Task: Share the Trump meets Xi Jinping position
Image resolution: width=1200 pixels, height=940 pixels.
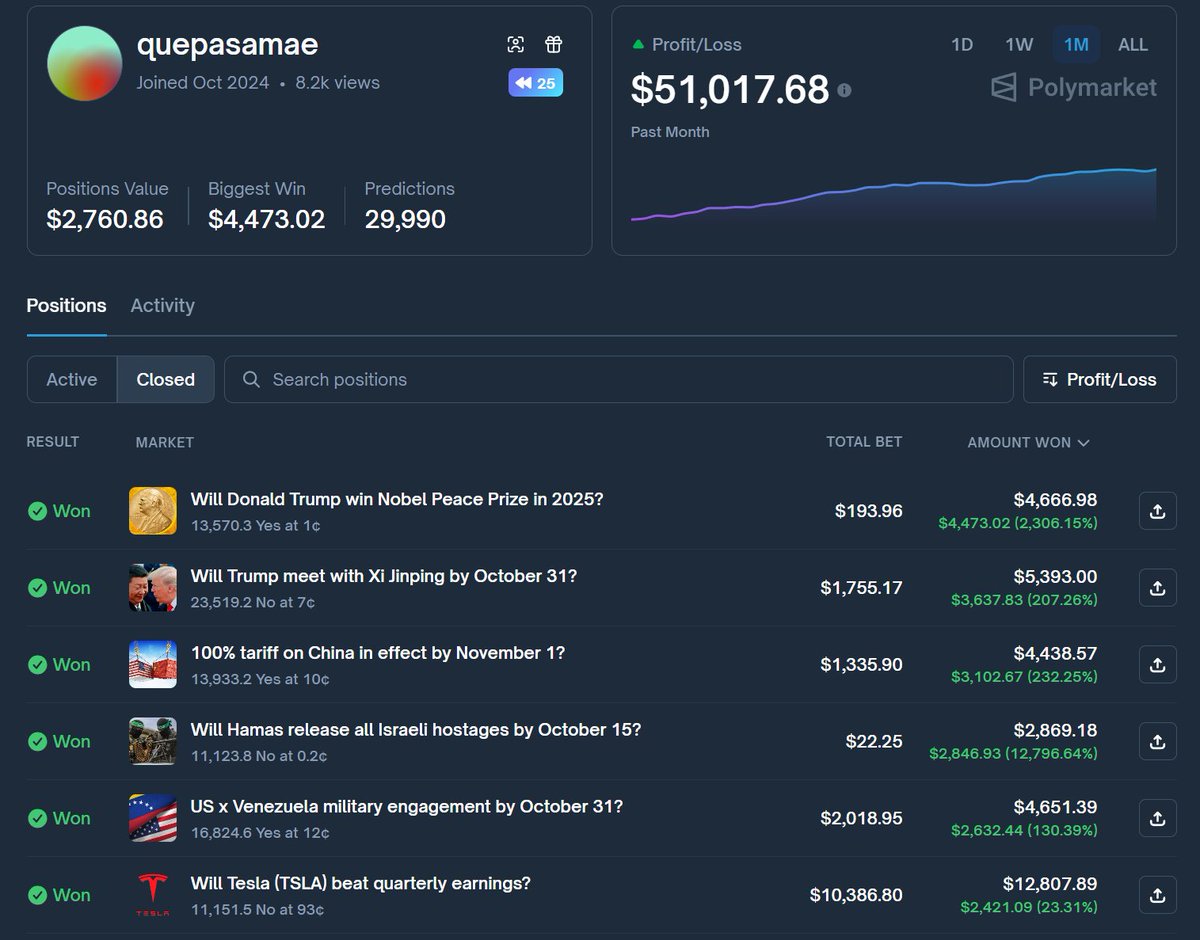Action: click(1157, 588)
